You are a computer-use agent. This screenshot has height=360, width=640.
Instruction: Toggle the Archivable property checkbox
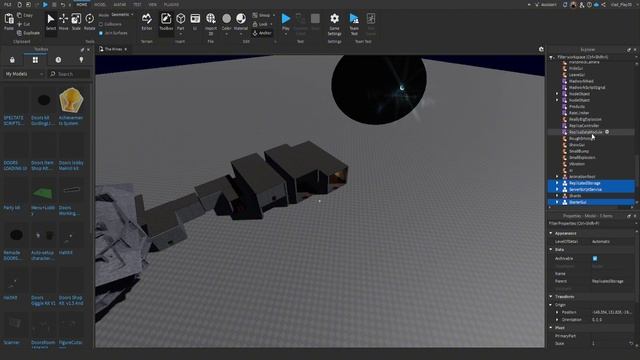[x=595, y=258]
